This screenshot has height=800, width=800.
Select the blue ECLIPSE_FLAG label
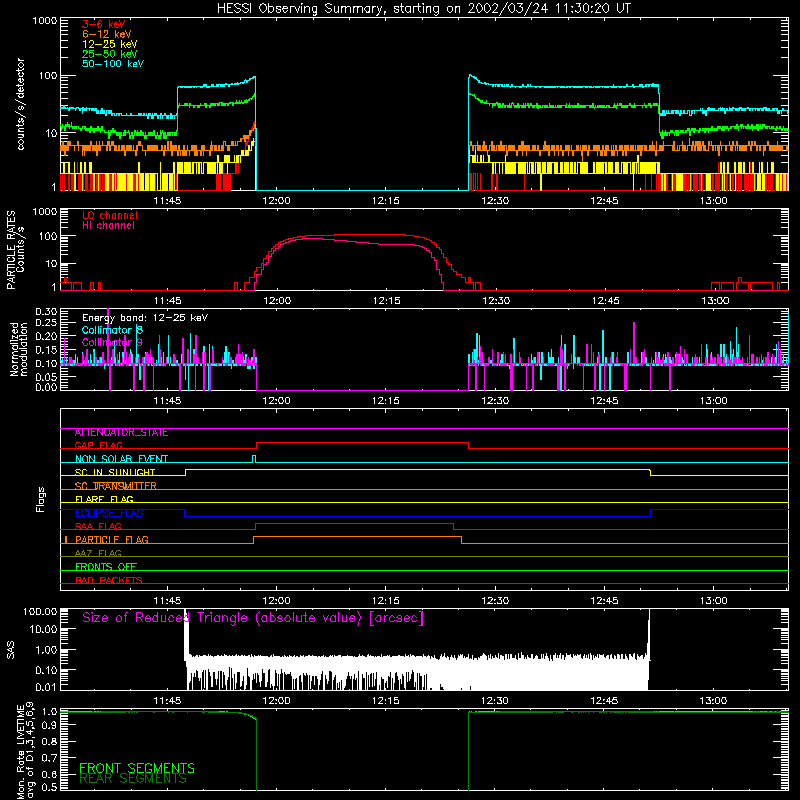pos(109,513)
